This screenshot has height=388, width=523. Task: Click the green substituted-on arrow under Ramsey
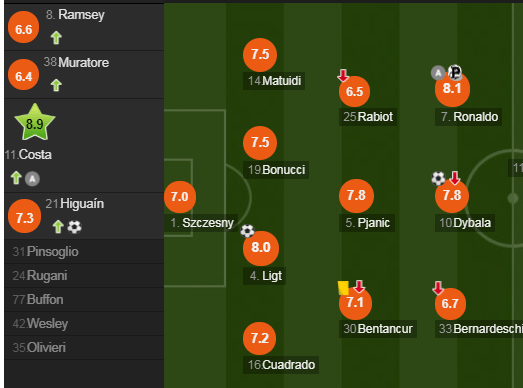pos(56,38)
